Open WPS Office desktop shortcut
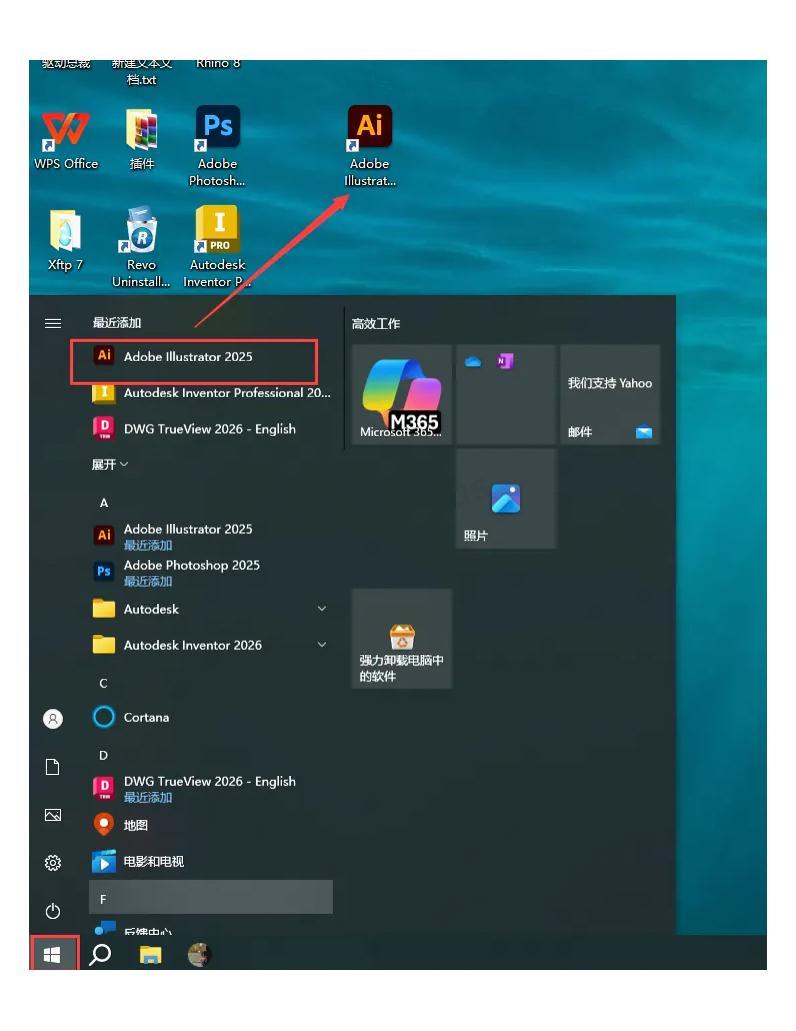This screenshot has width=796, height=1031. 66,140
